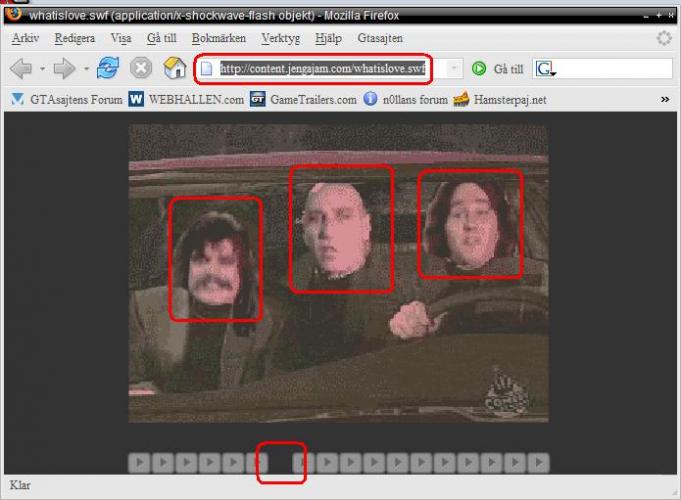Open the Back button history dropdown arrow

[x=42, y=69]
